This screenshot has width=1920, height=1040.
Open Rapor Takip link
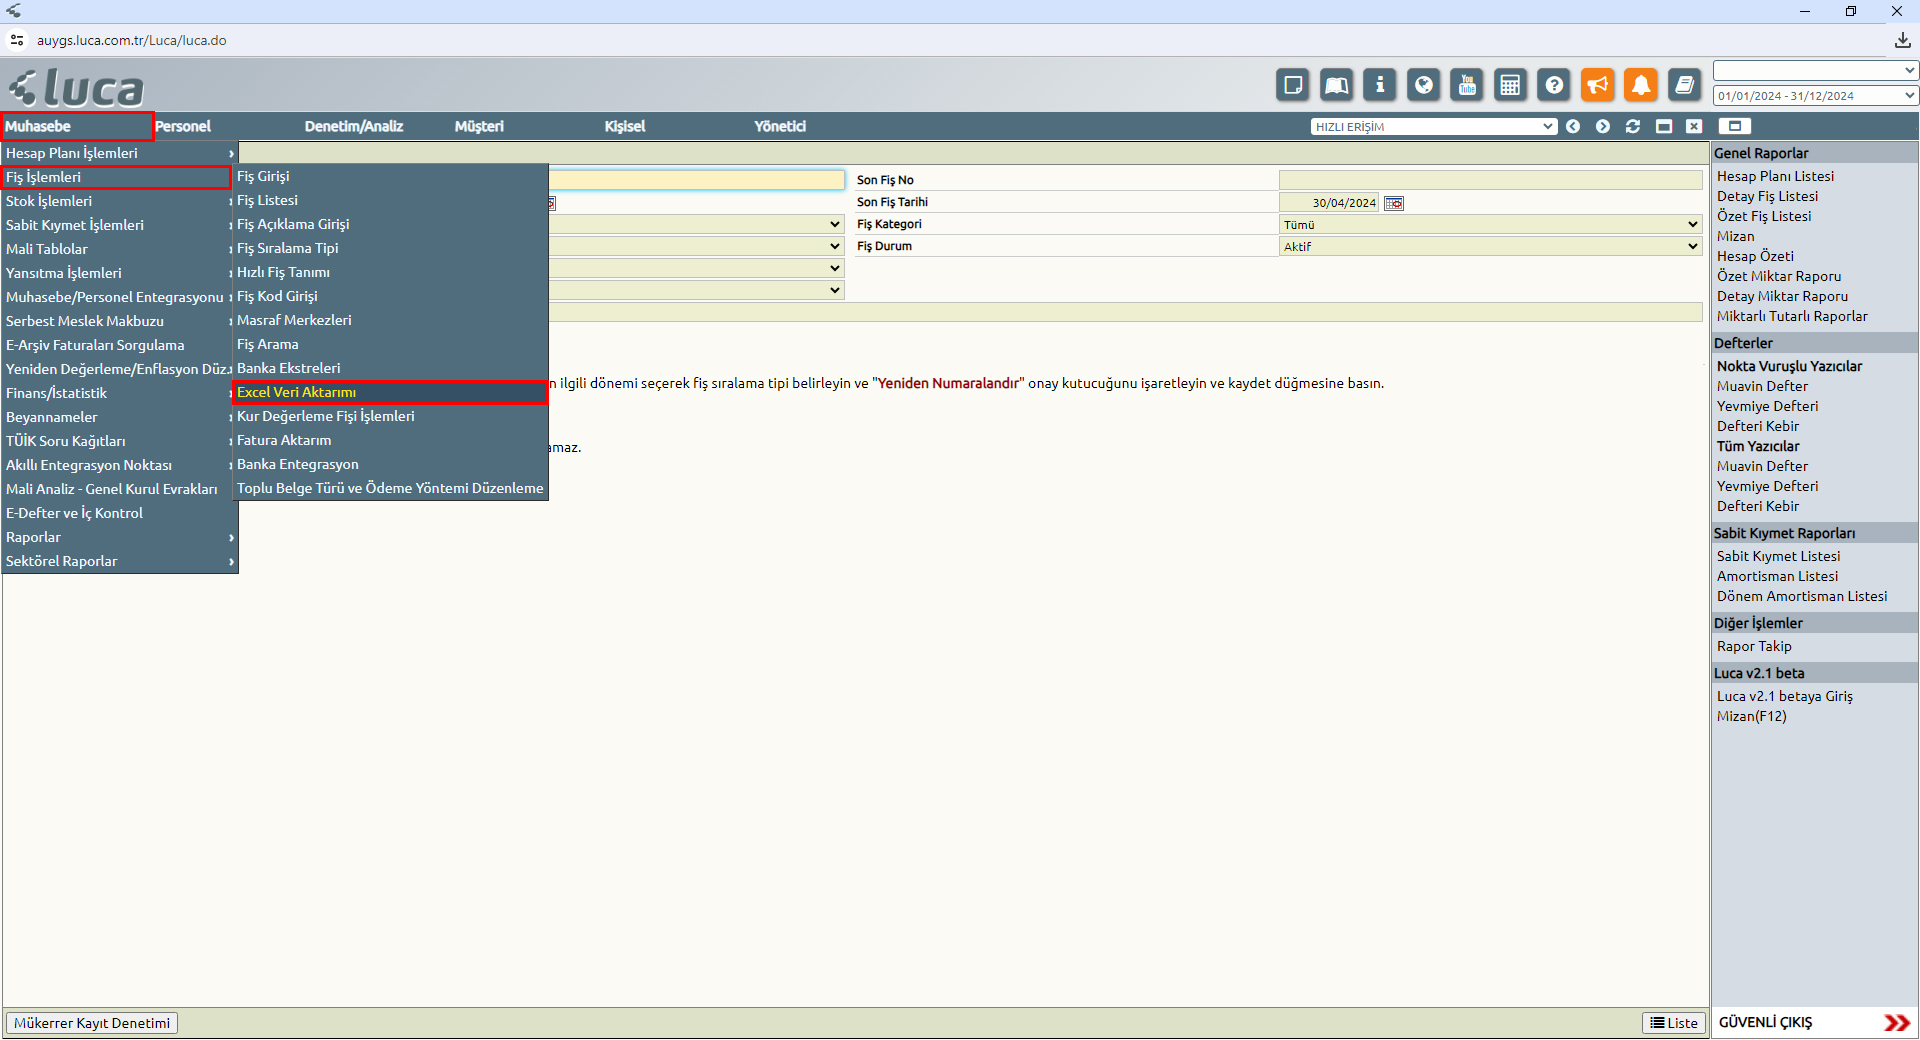[x=1754, y=646]
